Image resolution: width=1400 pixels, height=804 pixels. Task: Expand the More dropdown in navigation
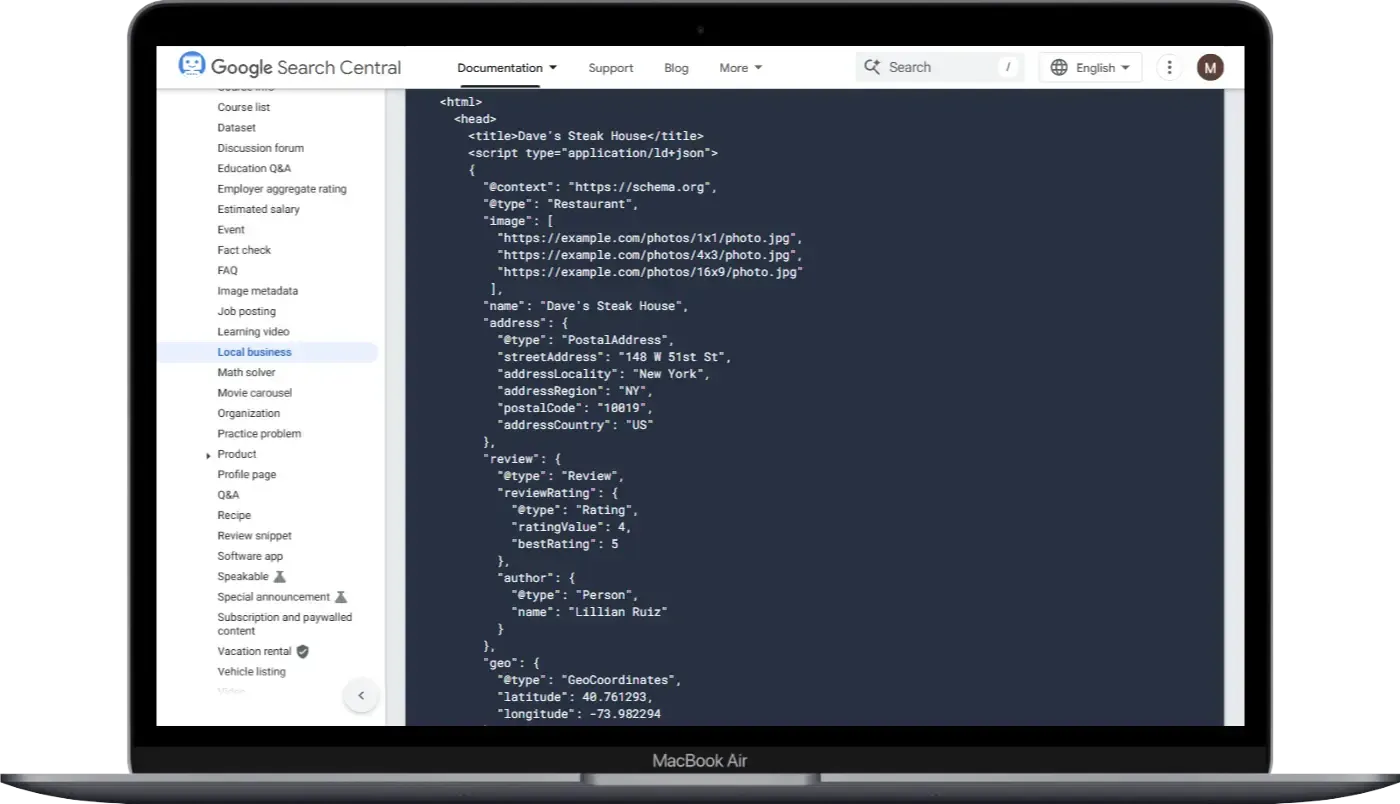tap(740, 68)
